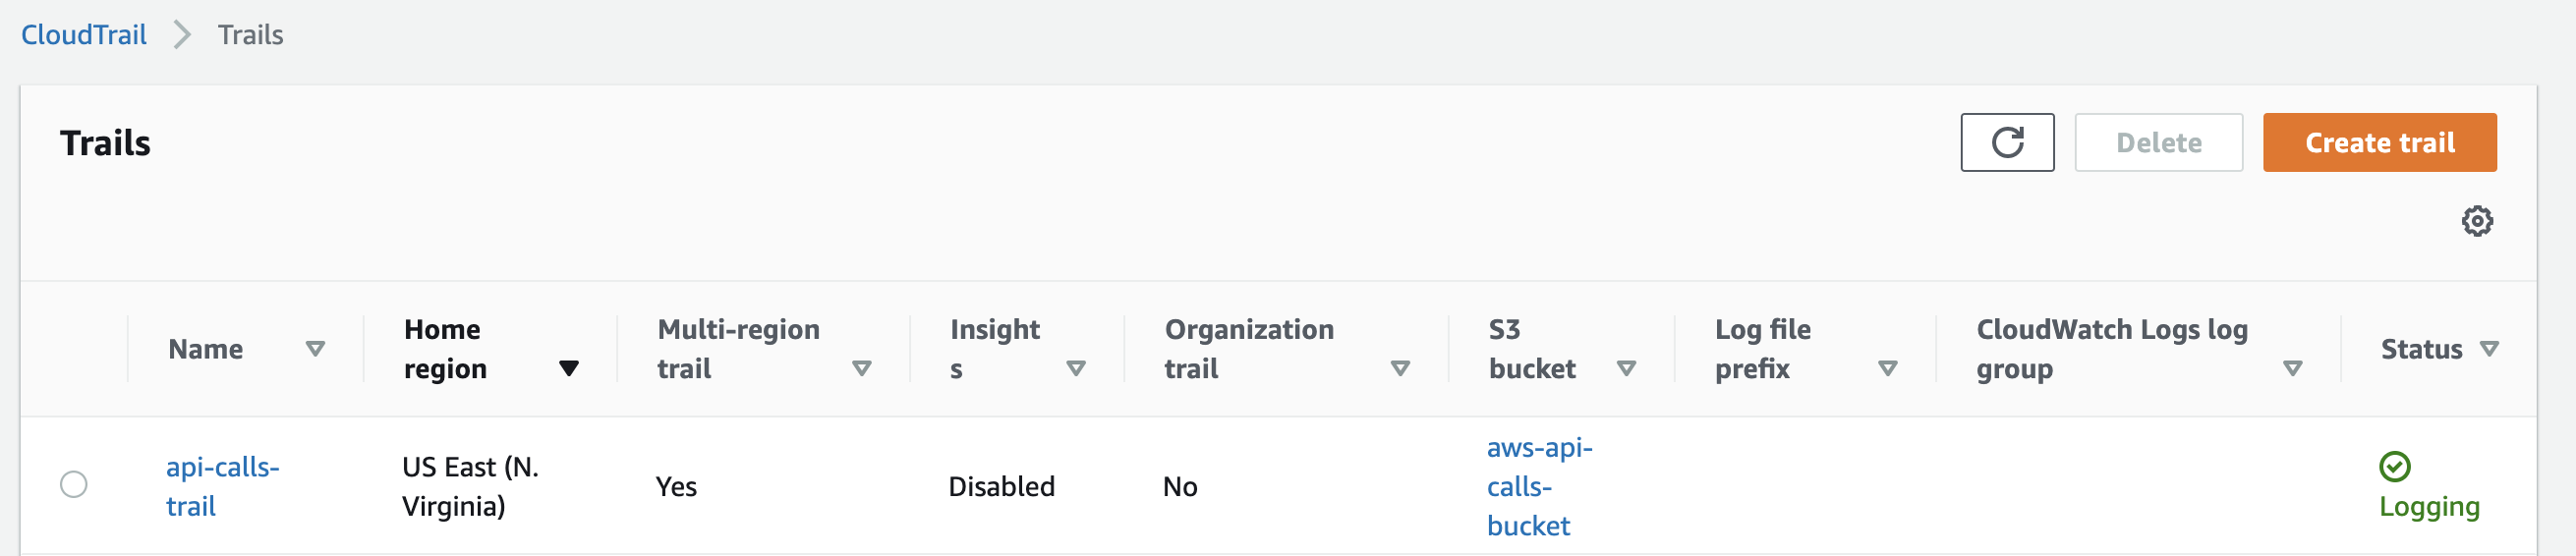Viewport: 2576px width, 556px height.
Task: Refresh the trails list
Action: coord(2006,143)
